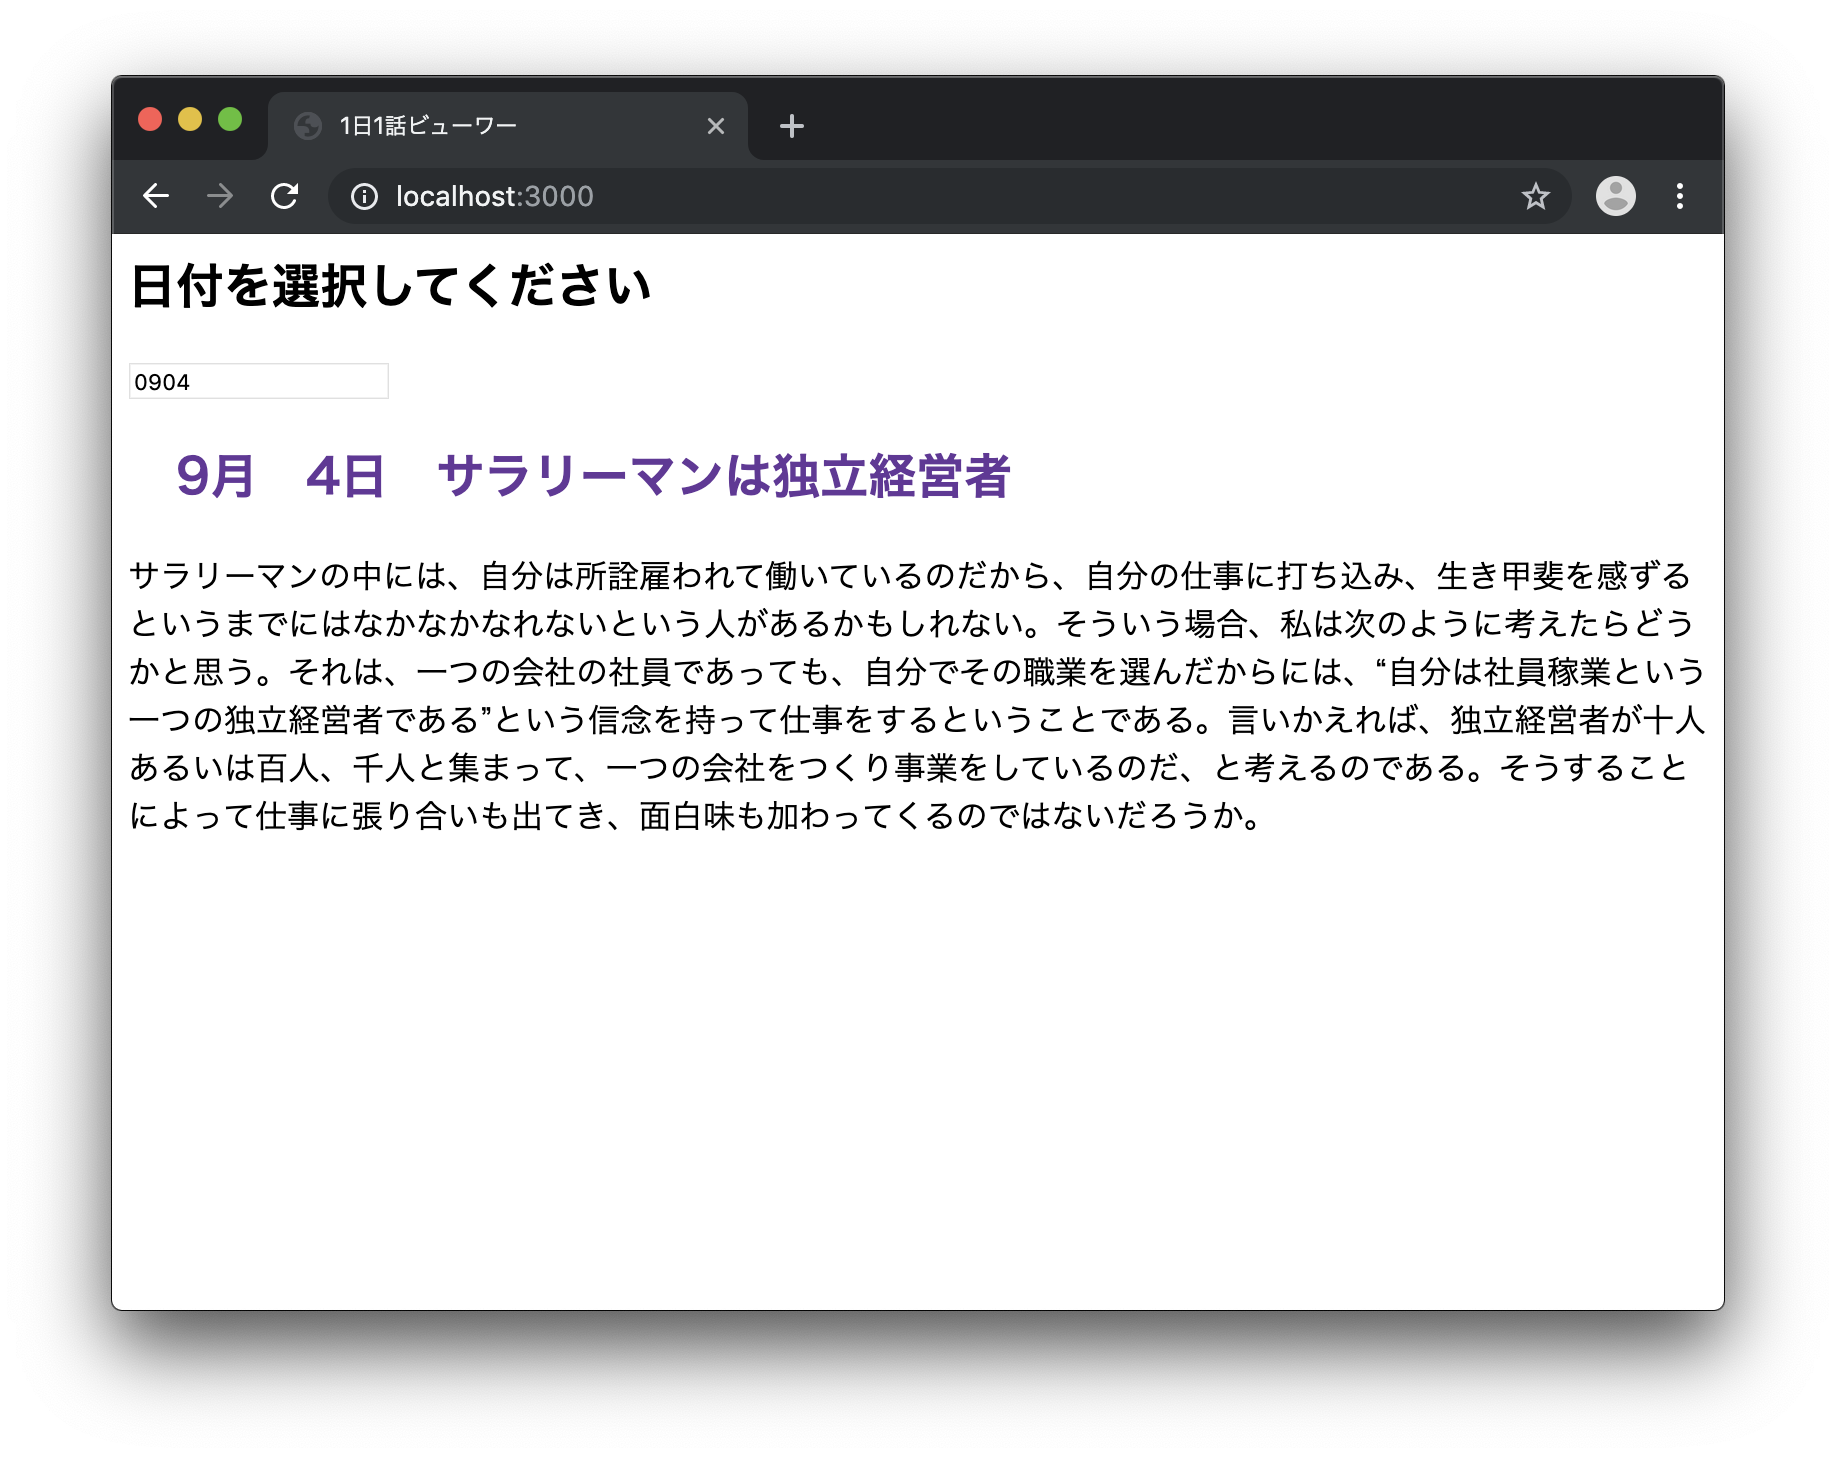
Task: Open the Chrome profile avatar
Action: [1616, 196]
